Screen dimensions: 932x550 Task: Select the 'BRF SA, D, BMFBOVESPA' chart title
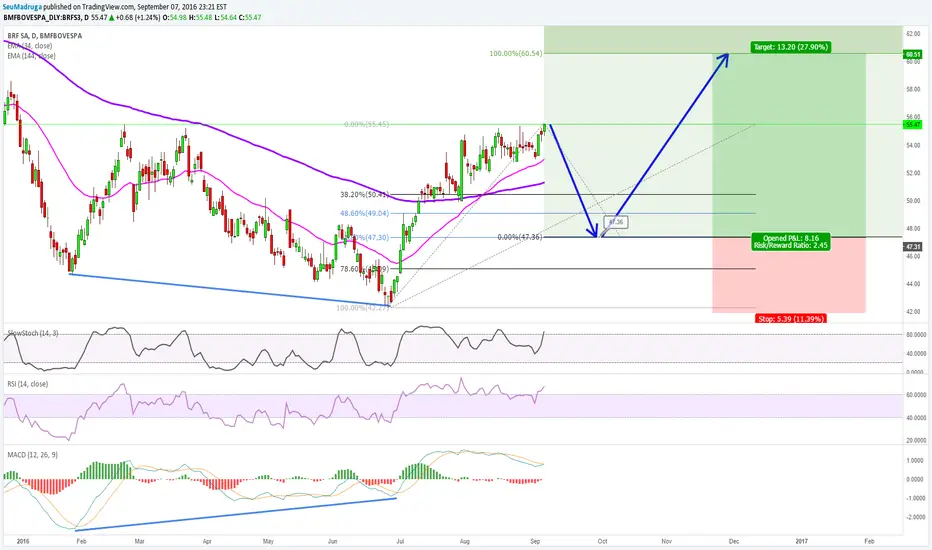point(45,36)
